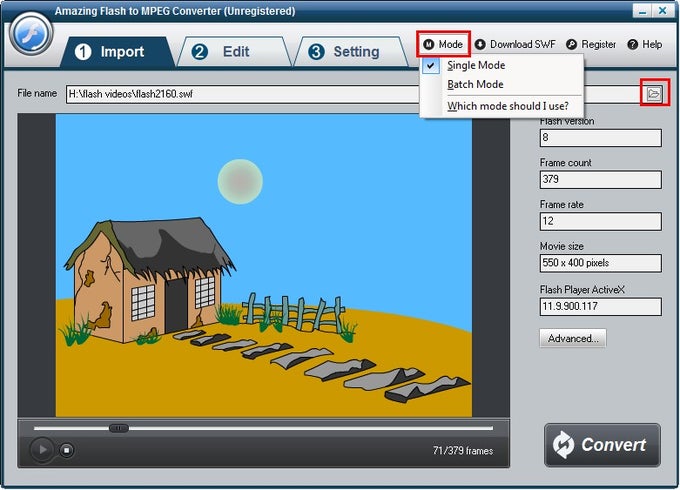Click the playback seek slider thumb

[x=118, y=428]
